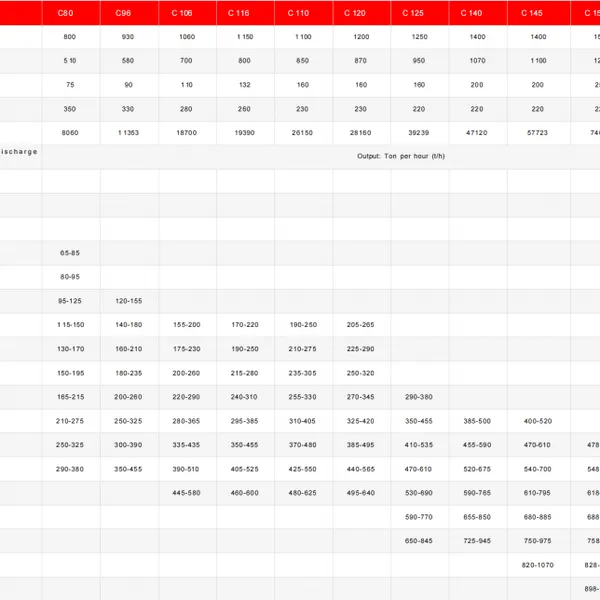Select the 930 cell under C96

[128, 37]
